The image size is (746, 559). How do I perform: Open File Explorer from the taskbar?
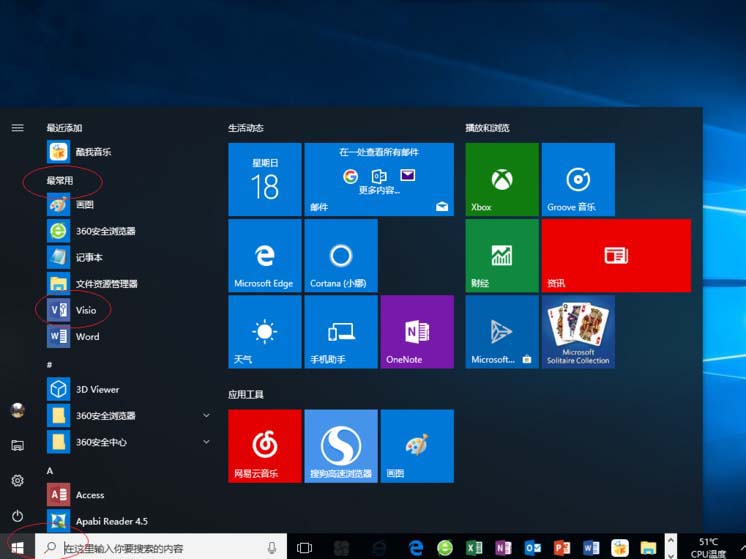[x=648, y=548]
